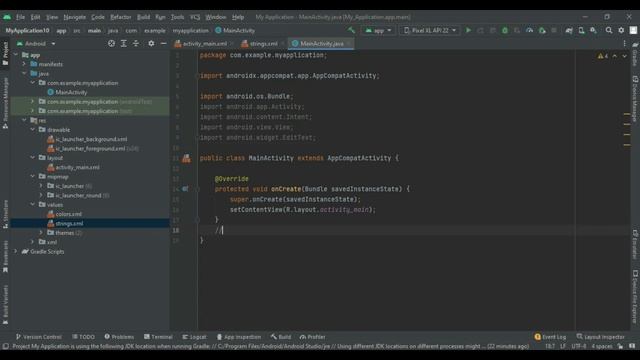The image size is (640, 360).
Task: Open Search Everywhere magnifier icon
Action: coord(609,31)
